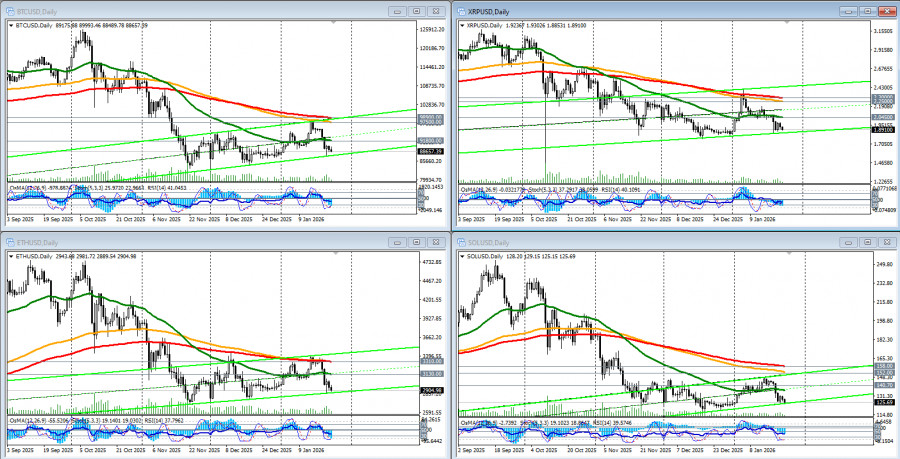Image resolution: width=900 pixels, height=459 pixels.
Task: Open the arrow menu beside BTCUSD,Daily label
Action: coord(11,25)
